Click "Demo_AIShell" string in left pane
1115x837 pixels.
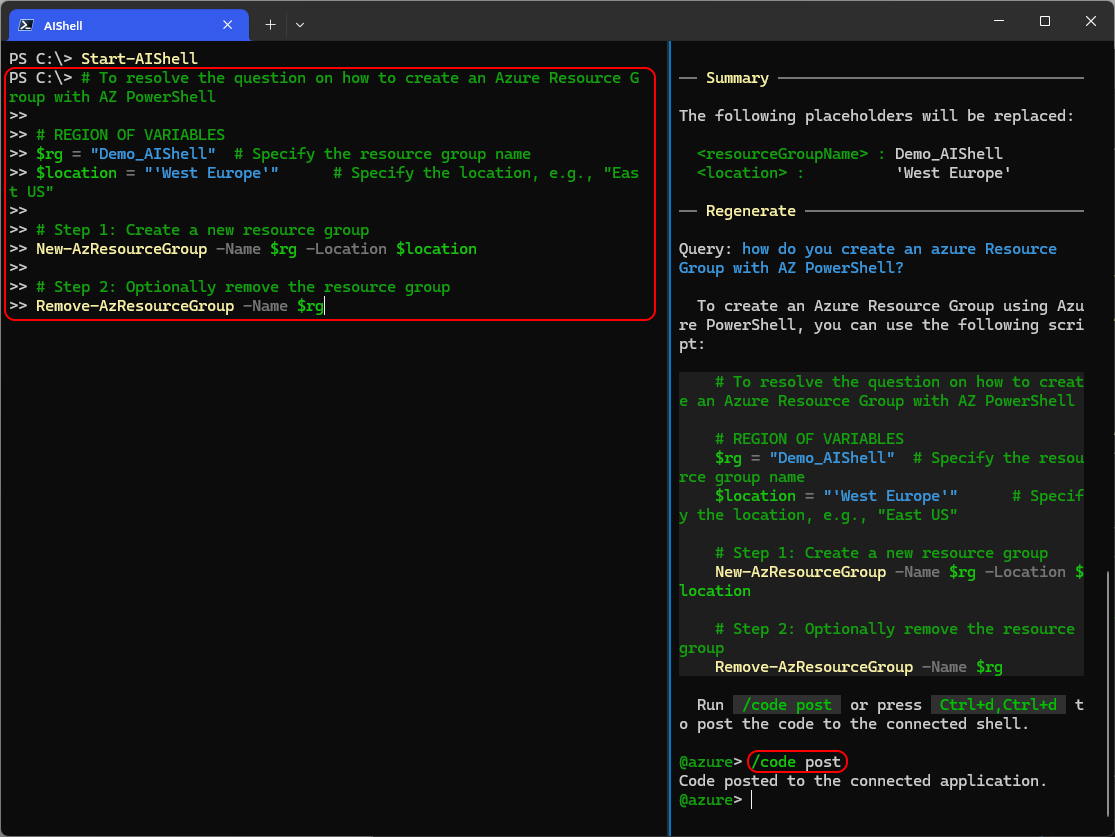(153, 154)
